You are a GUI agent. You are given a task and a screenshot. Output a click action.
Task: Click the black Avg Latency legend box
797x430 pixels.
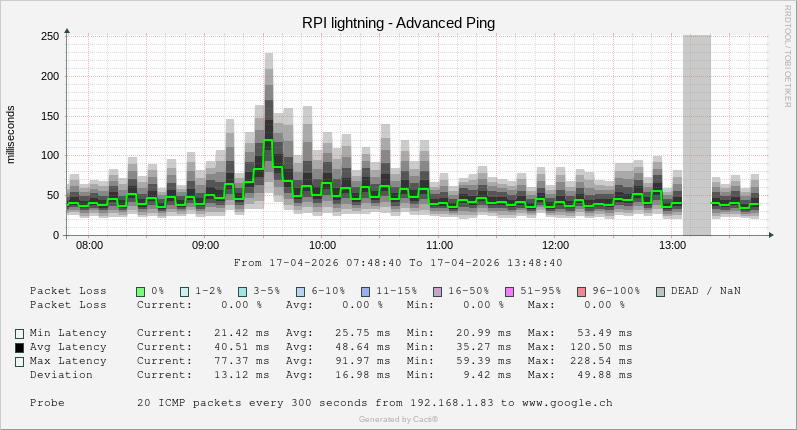19,348
